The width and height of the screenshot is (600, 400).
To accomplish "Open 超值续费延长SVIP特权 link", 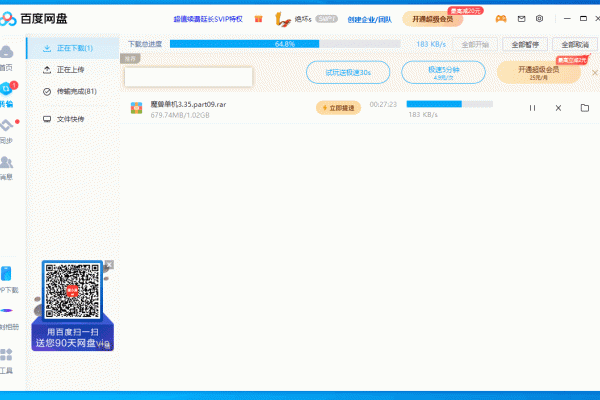I will [x=208, y=19].
